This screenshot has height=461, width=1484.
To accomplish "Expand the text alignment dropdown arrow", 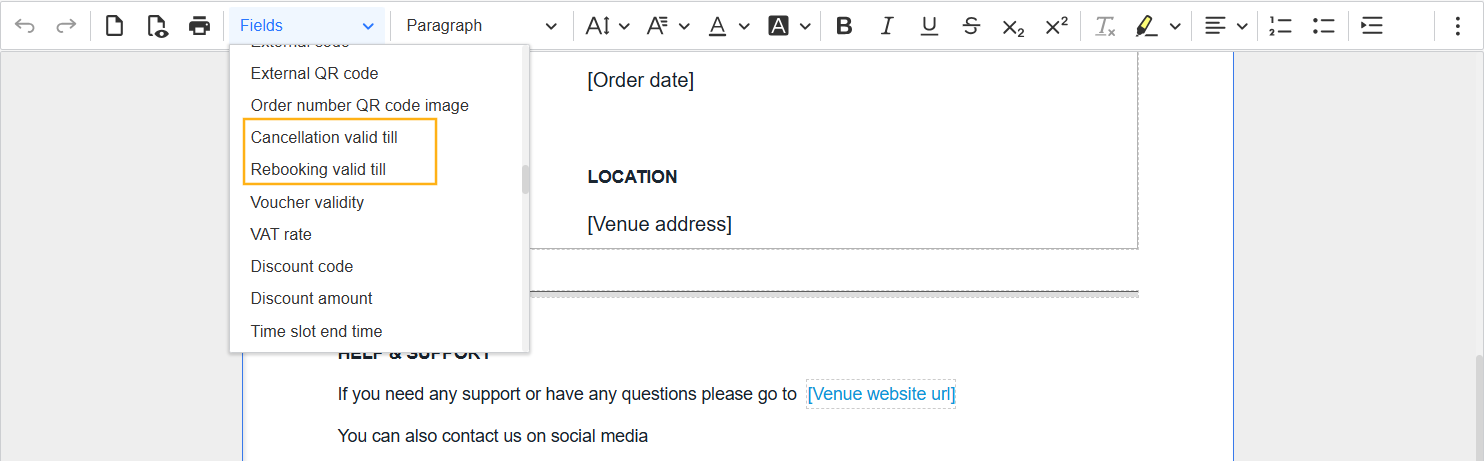I will click(1242, 26).
